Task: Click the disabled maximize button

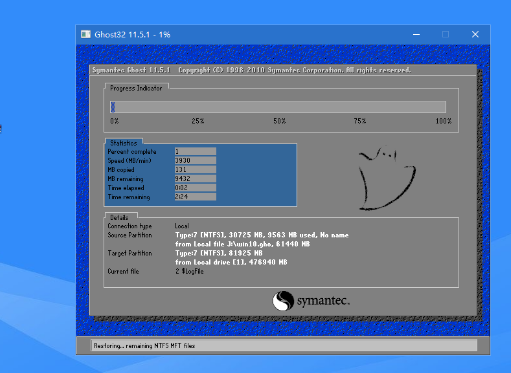Action: (445, 34)
